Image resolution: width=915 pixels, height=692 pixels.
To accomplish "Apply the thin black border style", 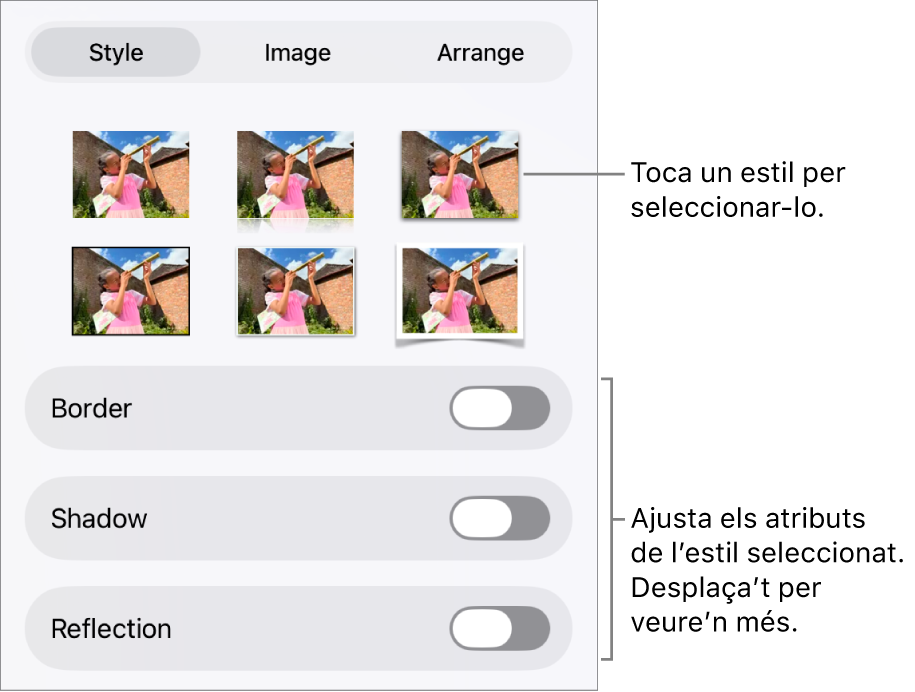I will [x=131, y=291].
